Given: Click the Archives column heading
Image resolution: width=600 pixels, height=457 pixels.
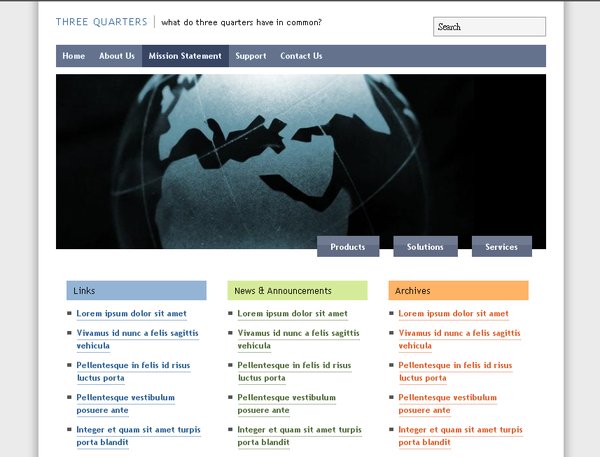Looking at the screenshot, I should point(458,291).
